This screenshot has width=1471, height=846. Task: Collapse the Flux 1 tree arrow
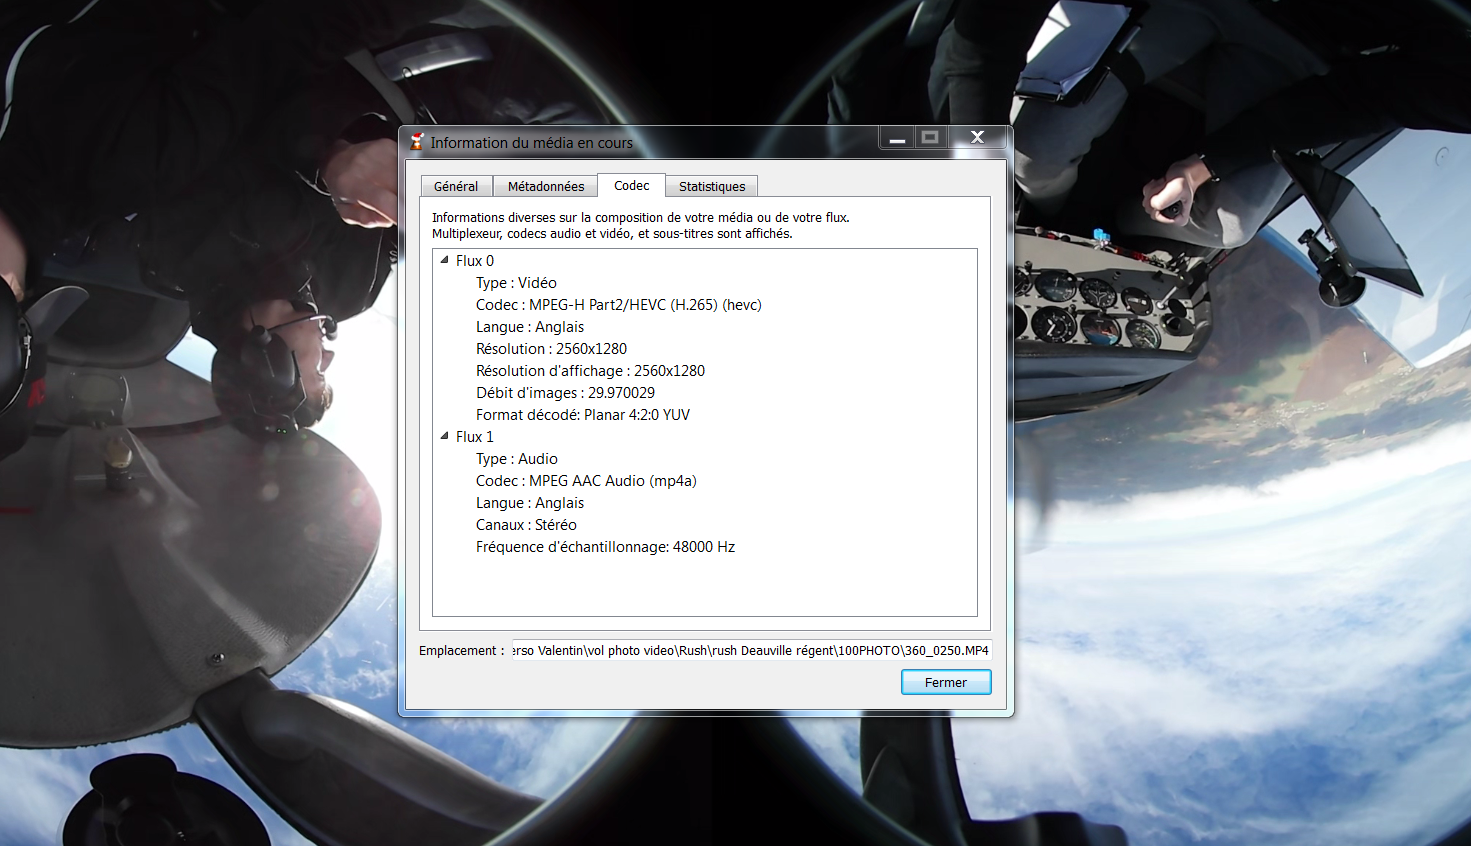click(444, 436)
